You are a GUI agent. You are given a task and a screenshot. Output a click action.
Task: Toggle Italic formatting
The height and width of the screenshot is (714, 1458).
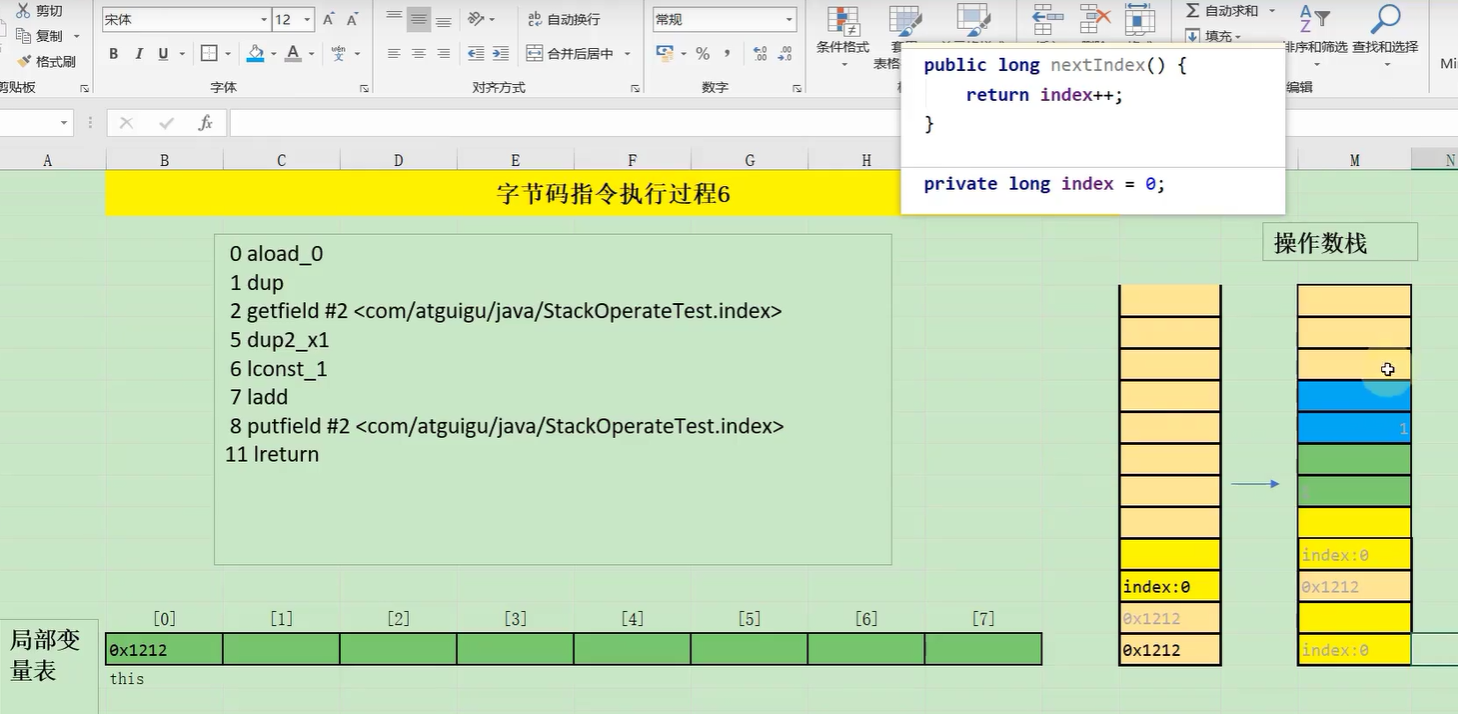tap(138, 54)
